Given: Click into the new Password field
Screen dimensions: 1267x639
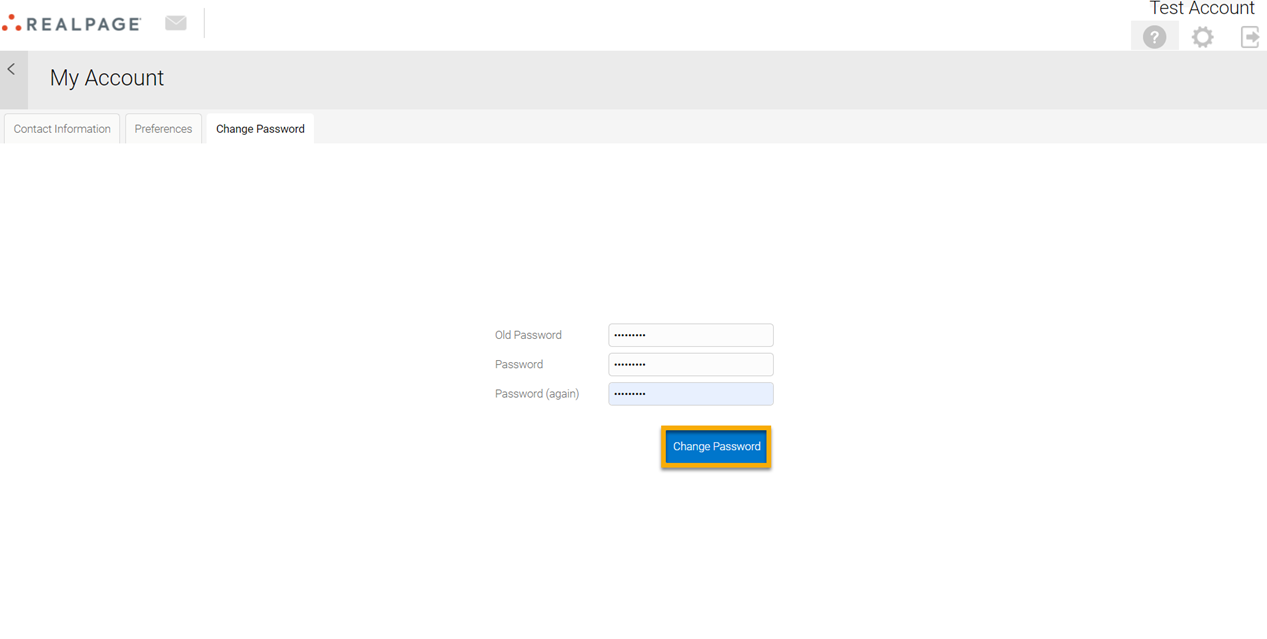Looking at the screenshot, I should [x=690, y=364].
